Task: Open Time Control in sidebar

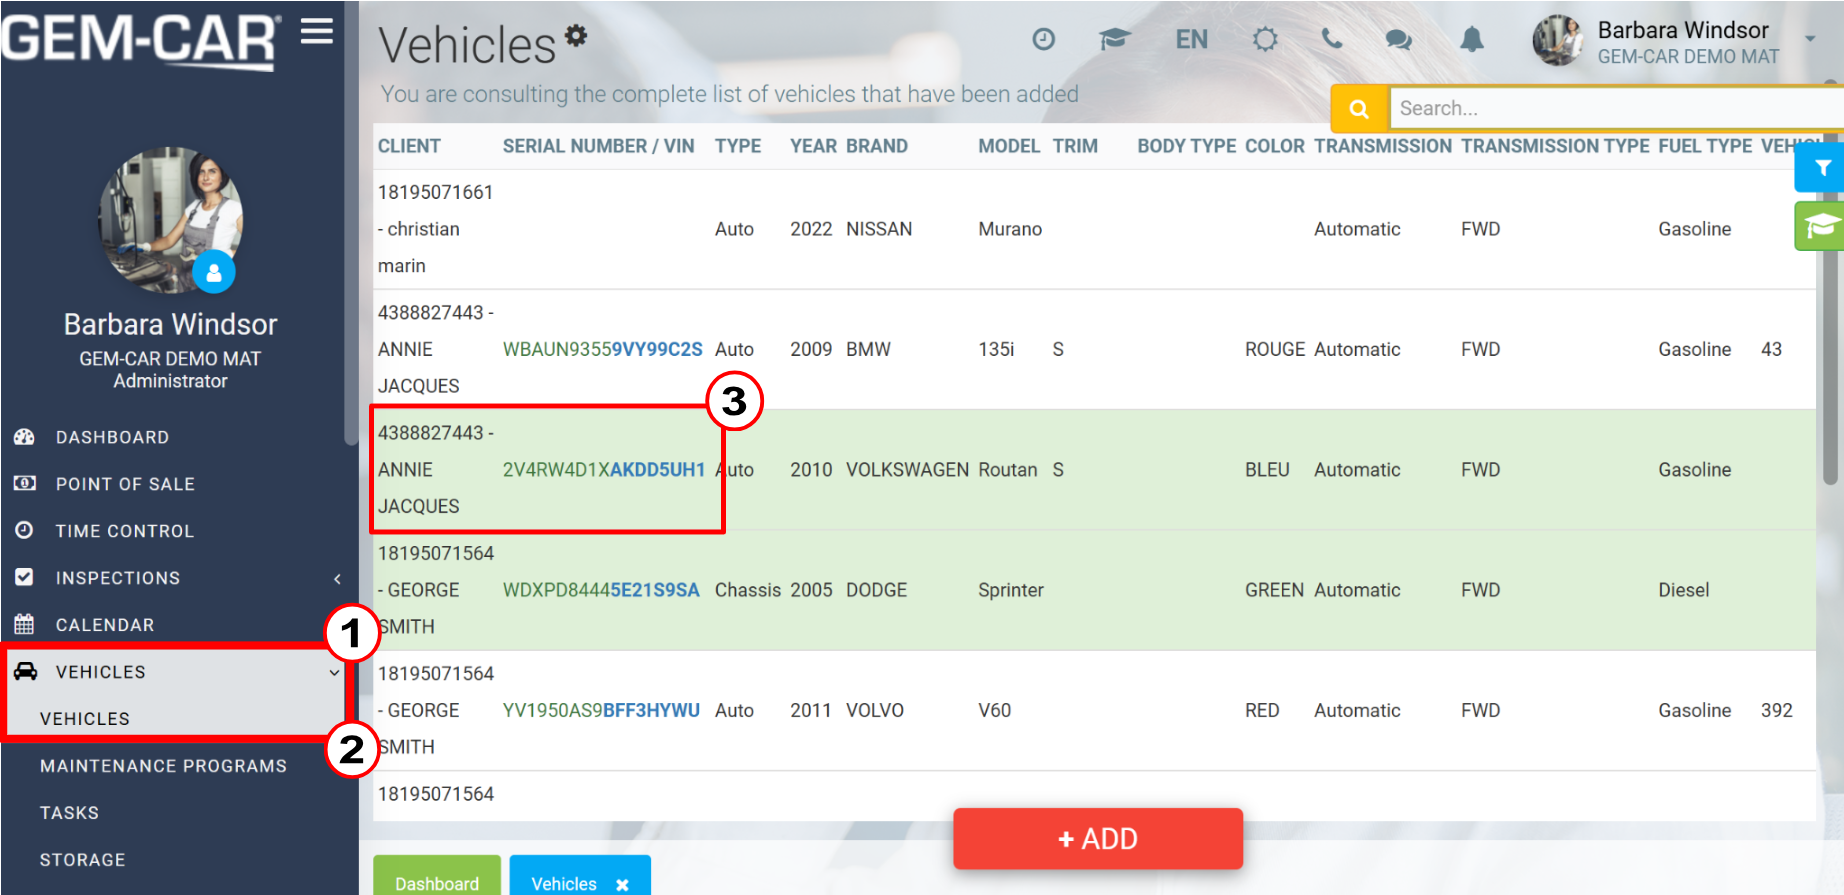Action: tap(125, 531)
